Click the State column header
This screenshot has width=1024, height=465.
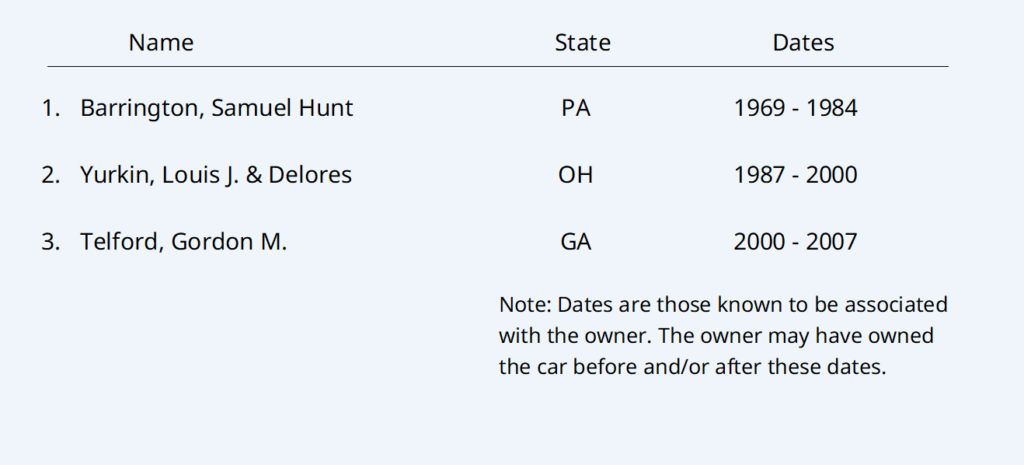click(582, 43)
